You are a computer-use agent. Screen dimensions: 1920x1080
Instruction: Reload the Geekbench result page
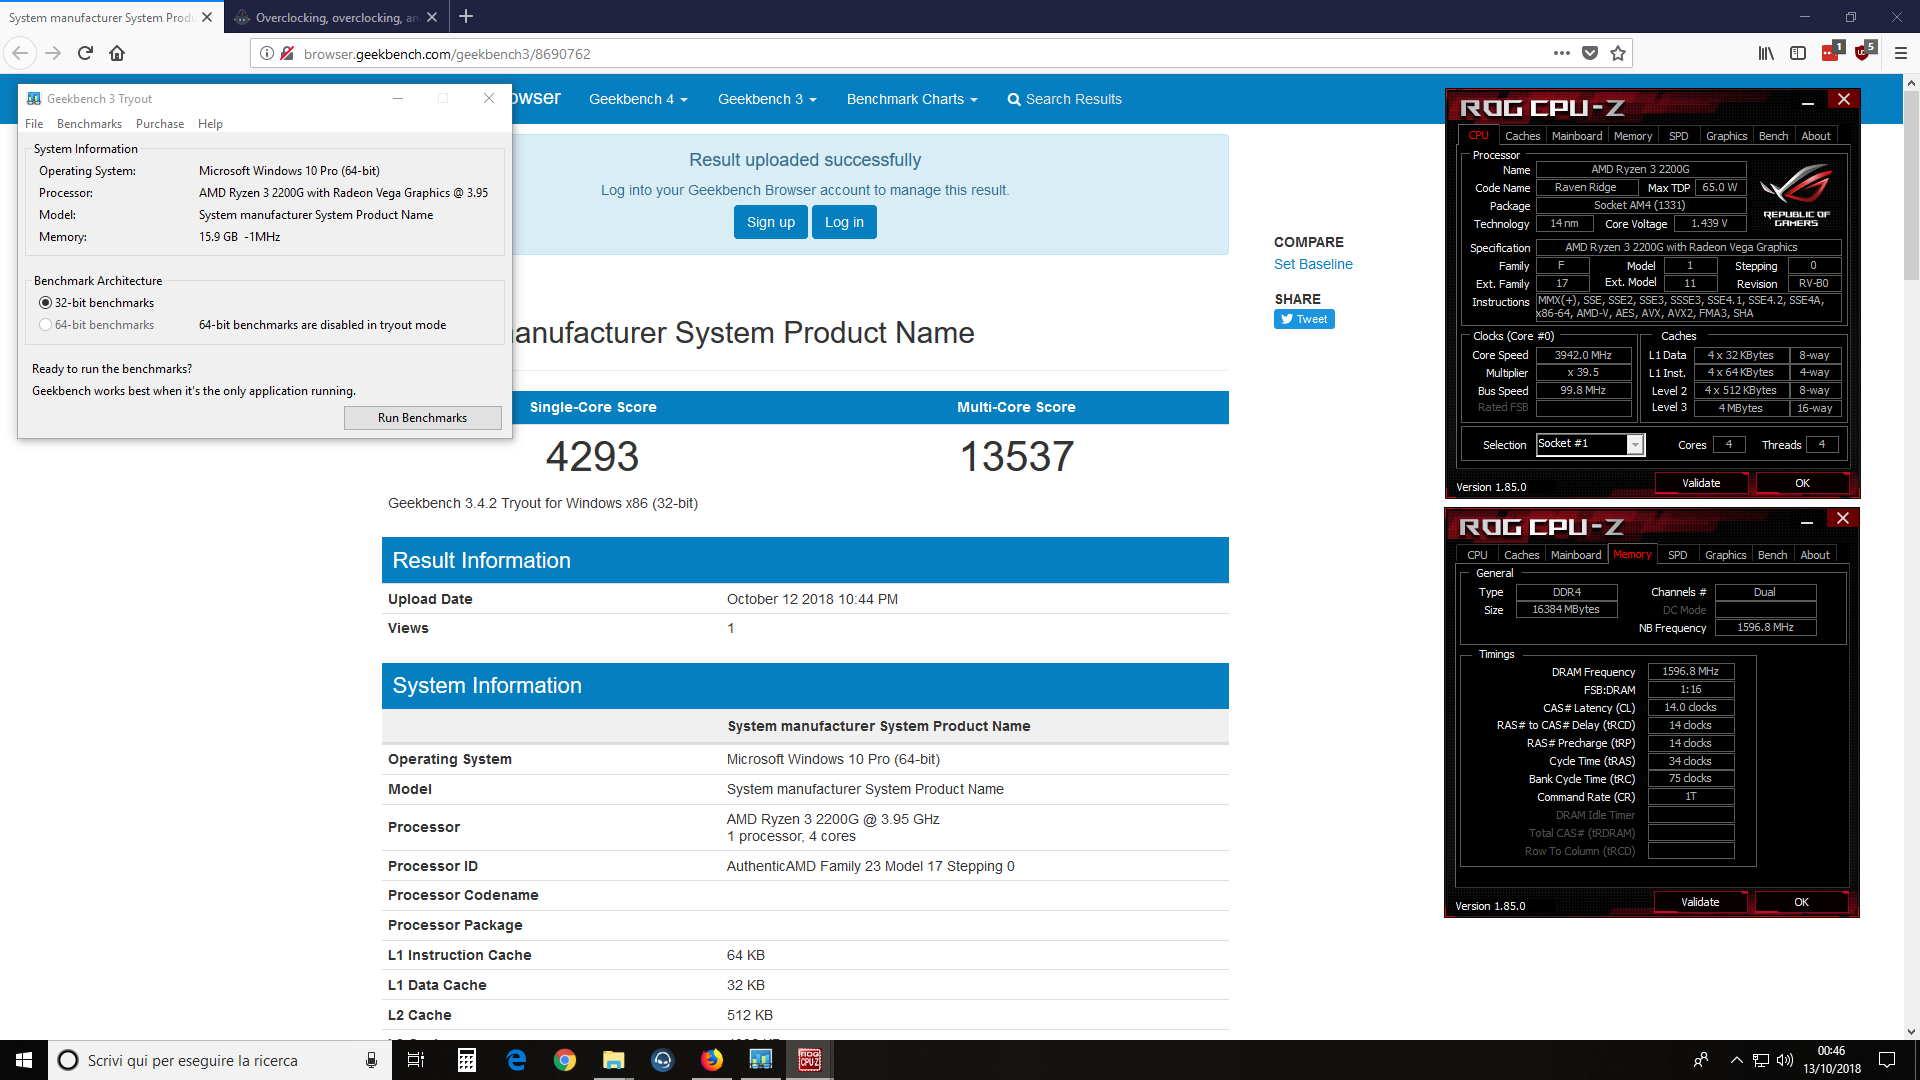(x=85, y=53)
